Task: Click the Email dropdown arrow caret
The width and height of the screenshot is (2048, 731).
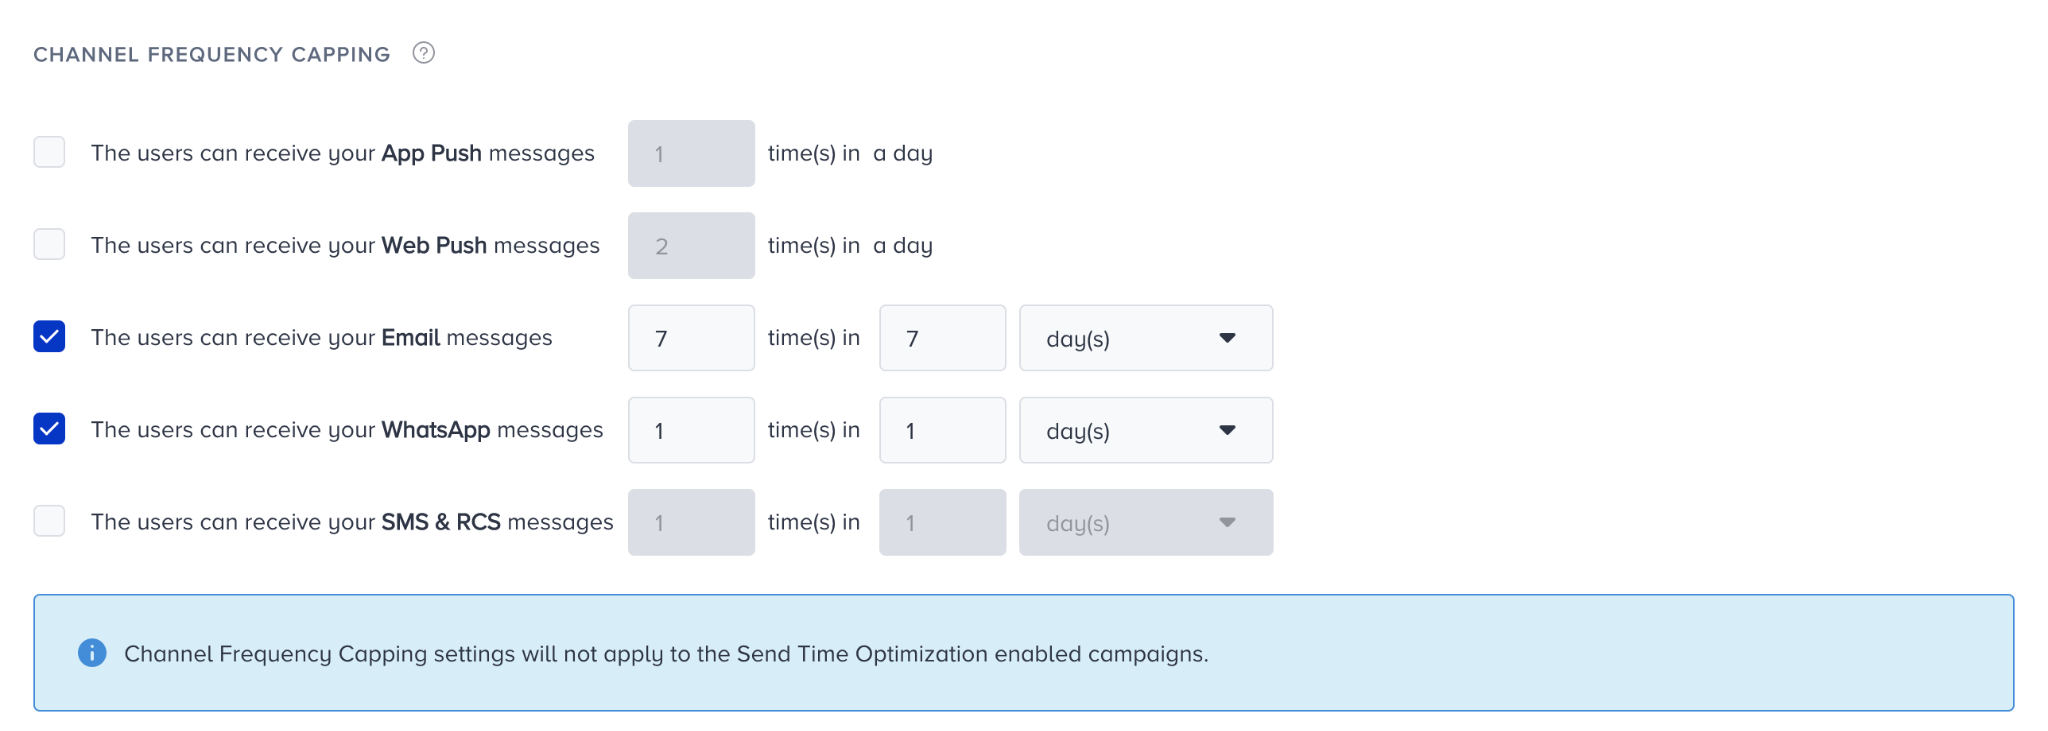Action: pos(1228,338)
